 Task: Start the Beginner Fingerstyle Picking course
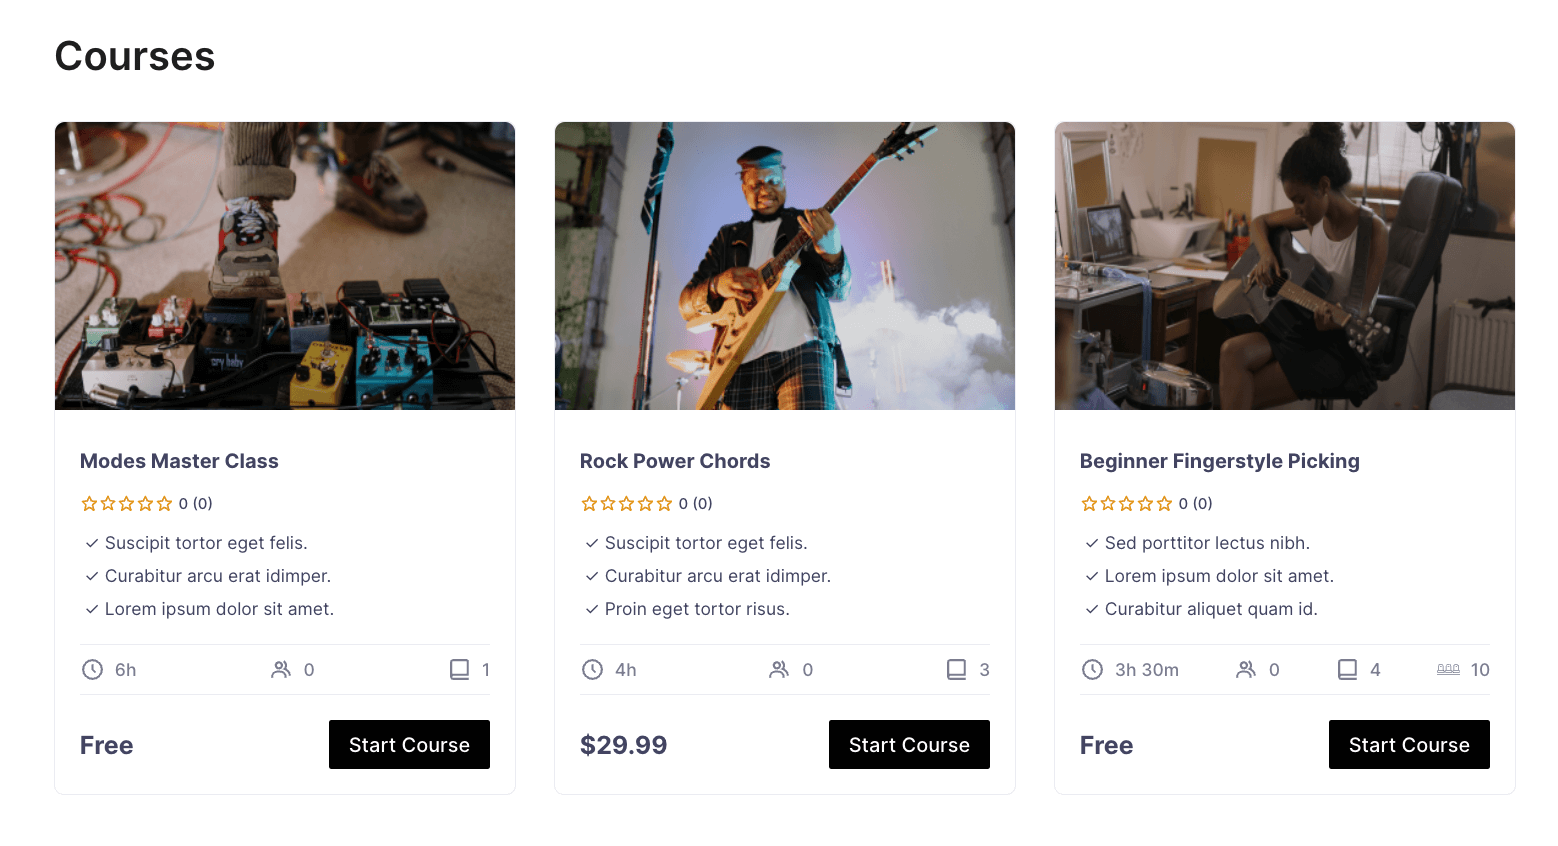pos(1408,744)
